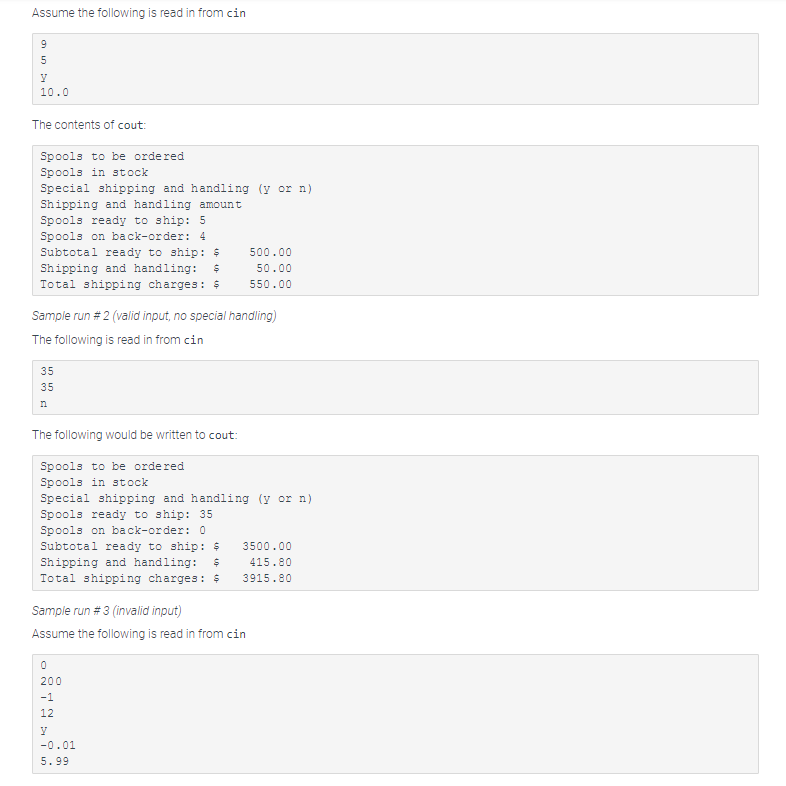786x786 pixels.
Task: Click the 3915.80 total shipping charges value
Action: [267, 578]
